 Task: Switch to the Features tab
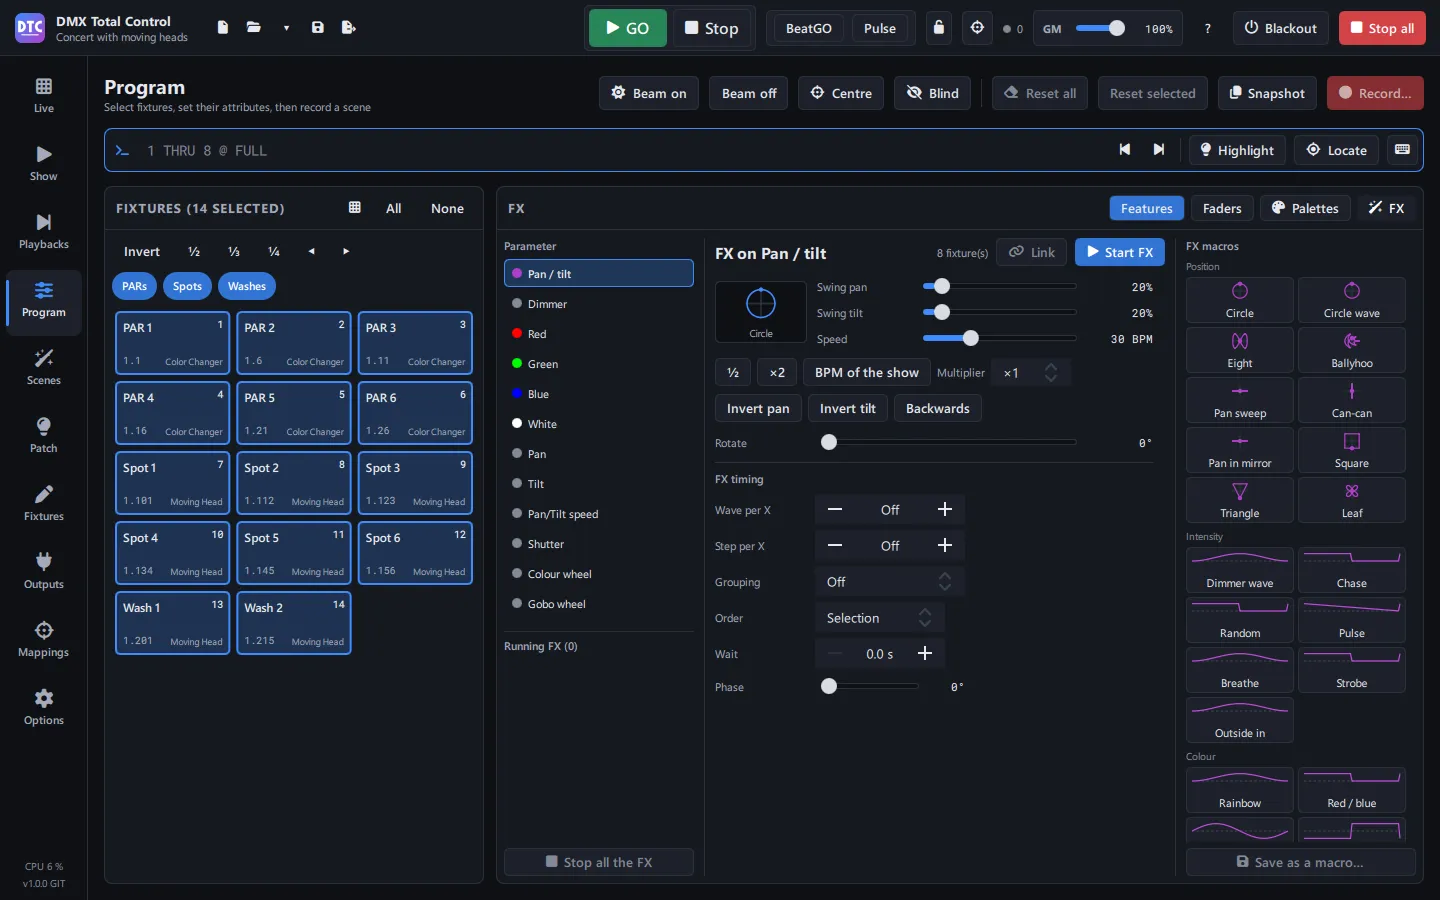[x=1147, y=208]
